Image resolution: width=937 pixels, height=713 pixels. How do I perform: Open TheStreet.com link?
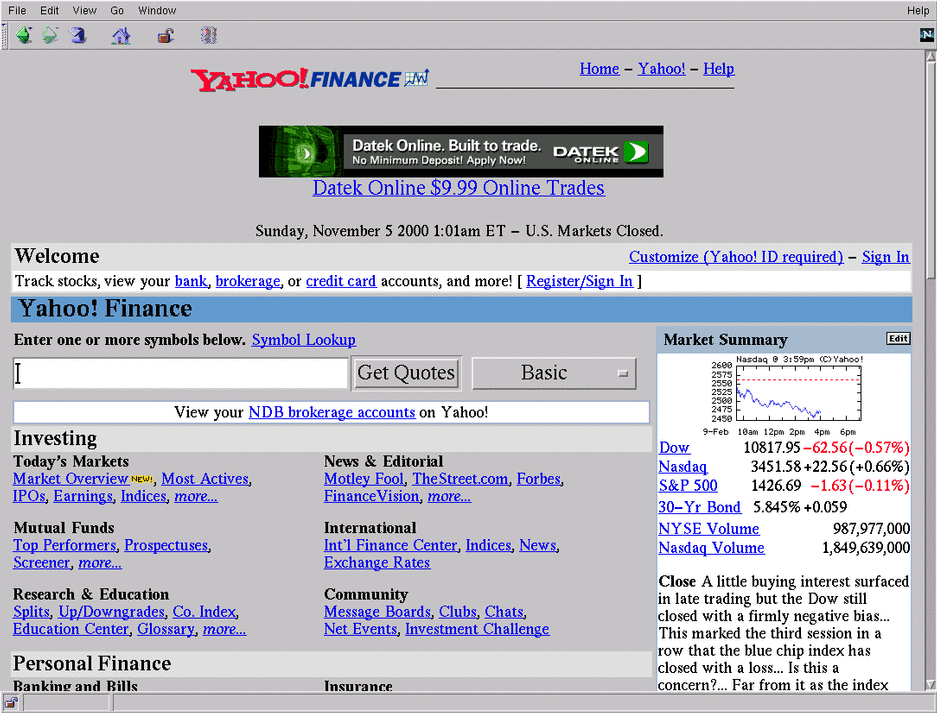click(460, 479)
